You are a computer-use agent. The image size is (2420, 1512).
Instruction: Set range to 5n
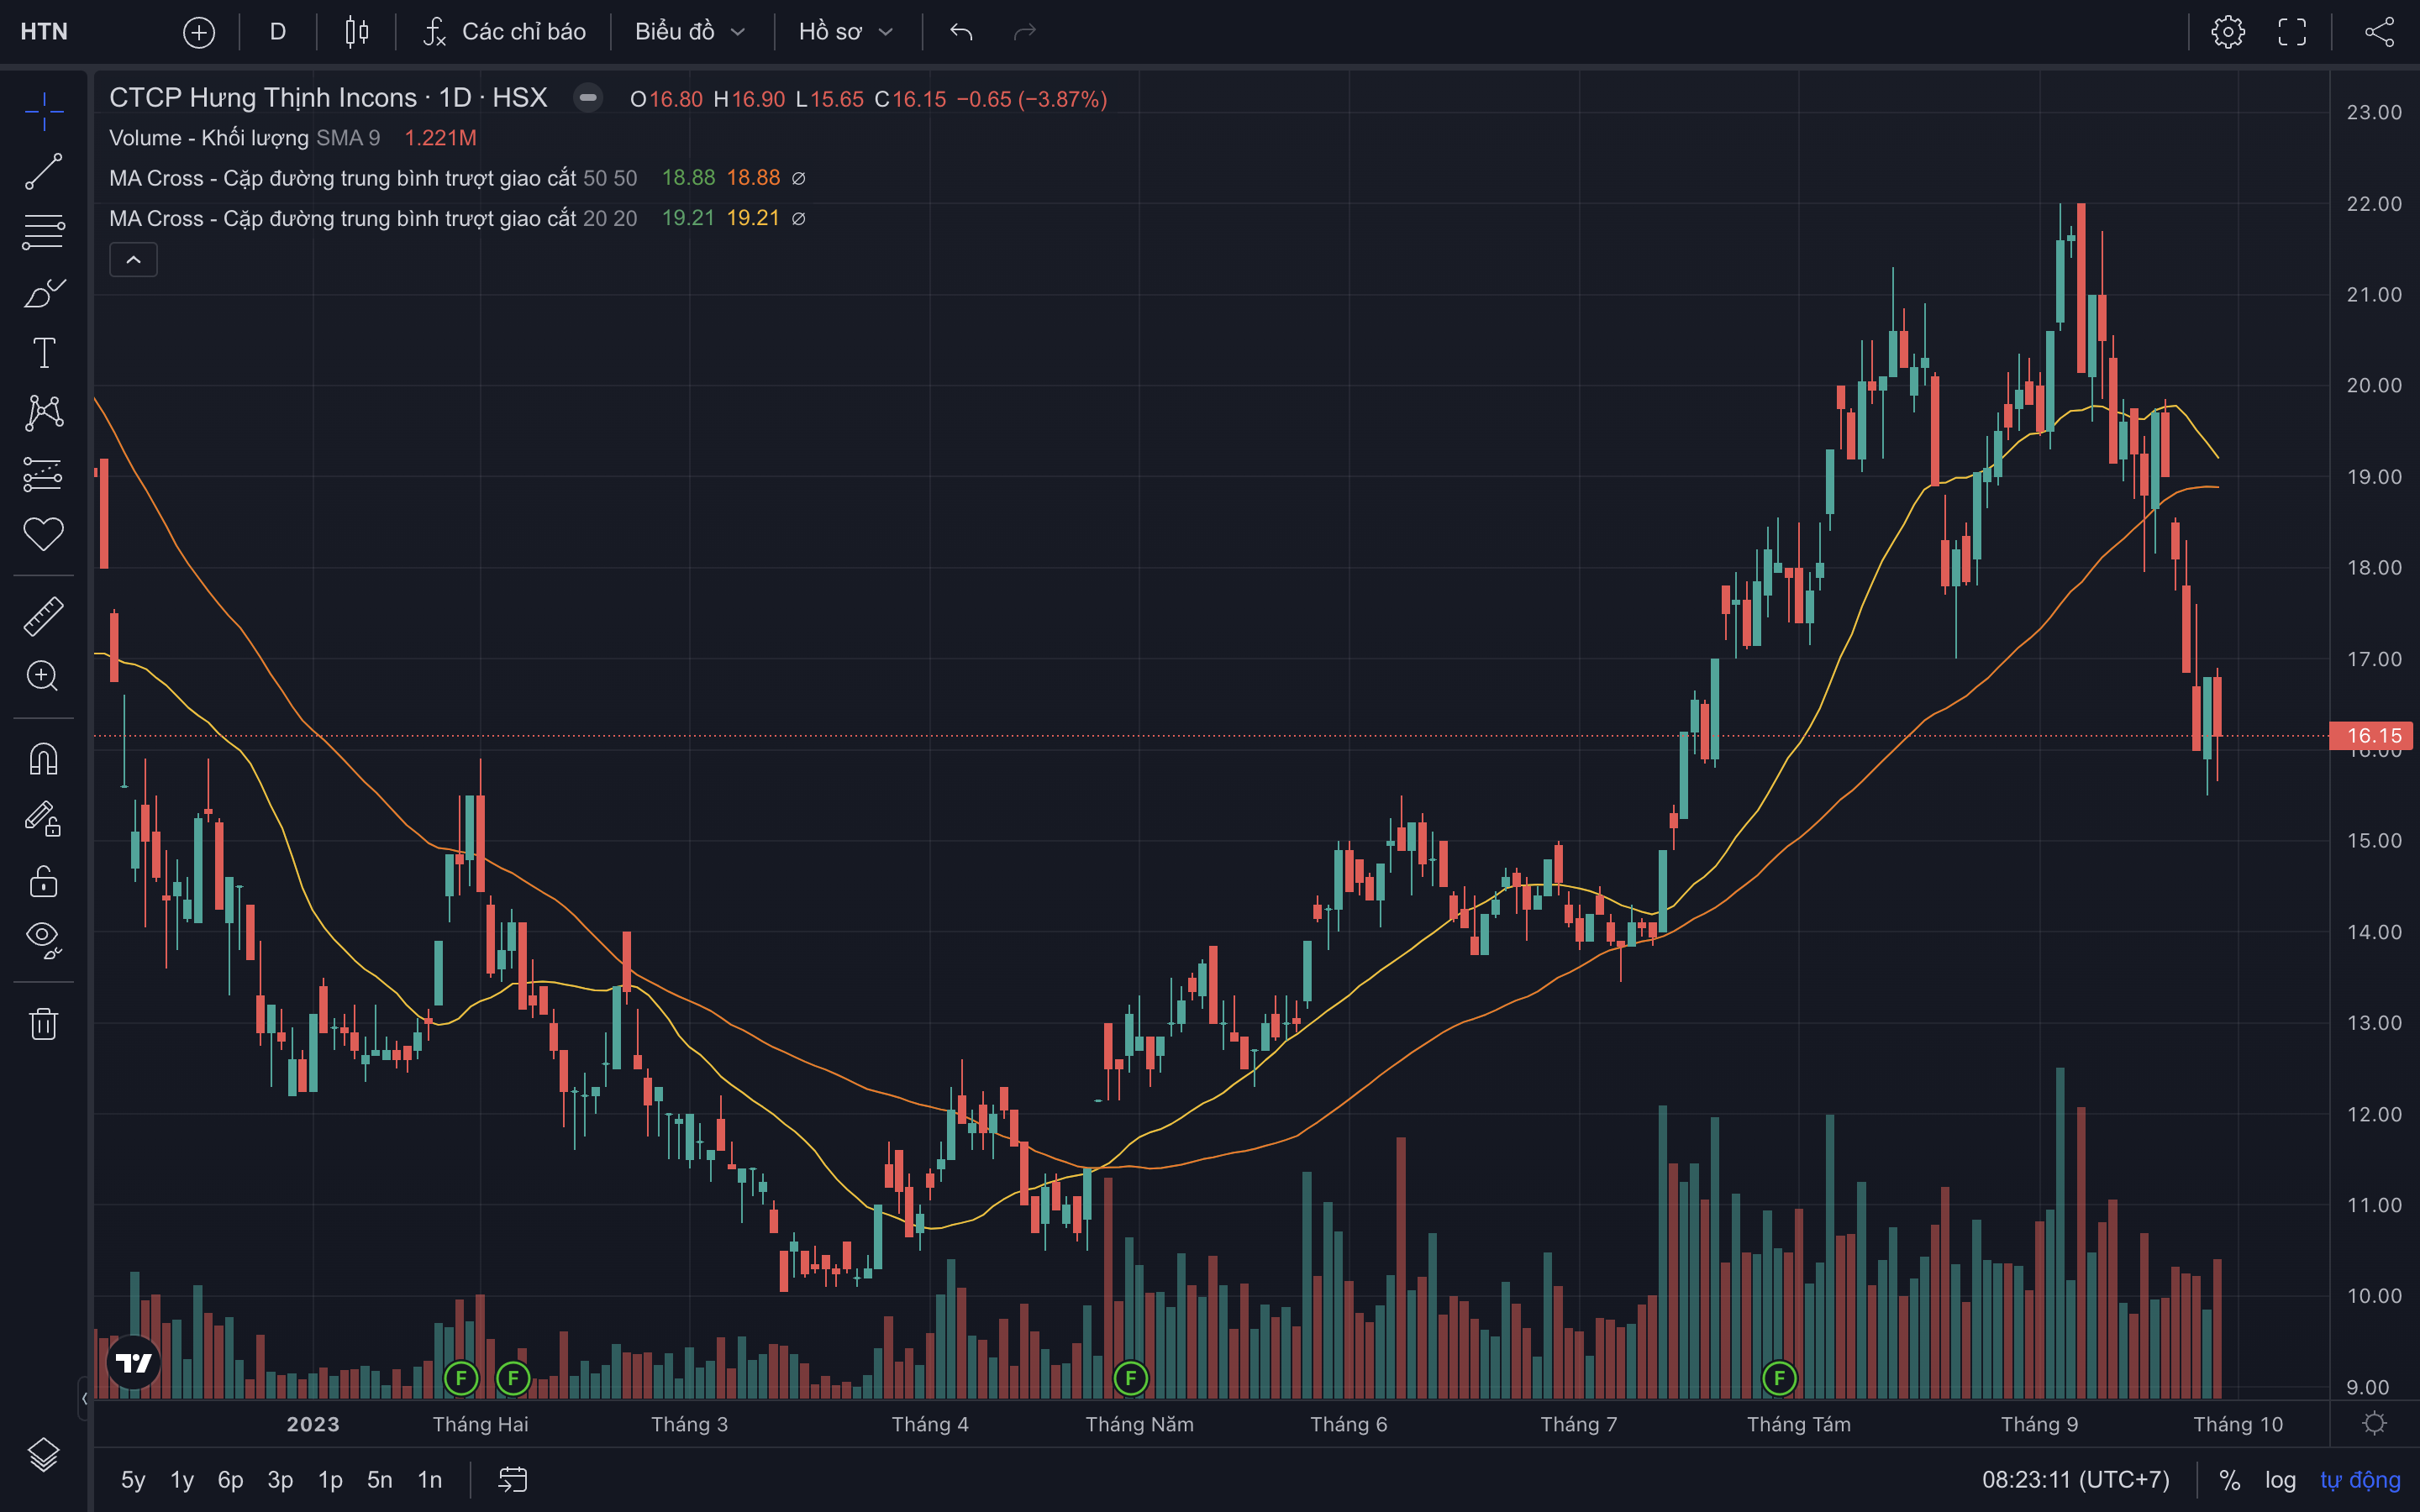pos(380,1480)
